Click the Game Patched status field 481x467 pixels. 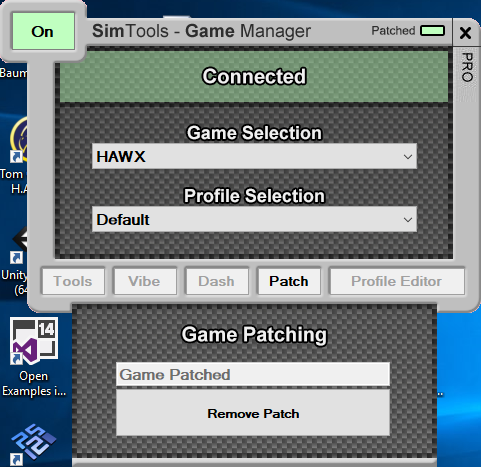[x=253, y=374]
